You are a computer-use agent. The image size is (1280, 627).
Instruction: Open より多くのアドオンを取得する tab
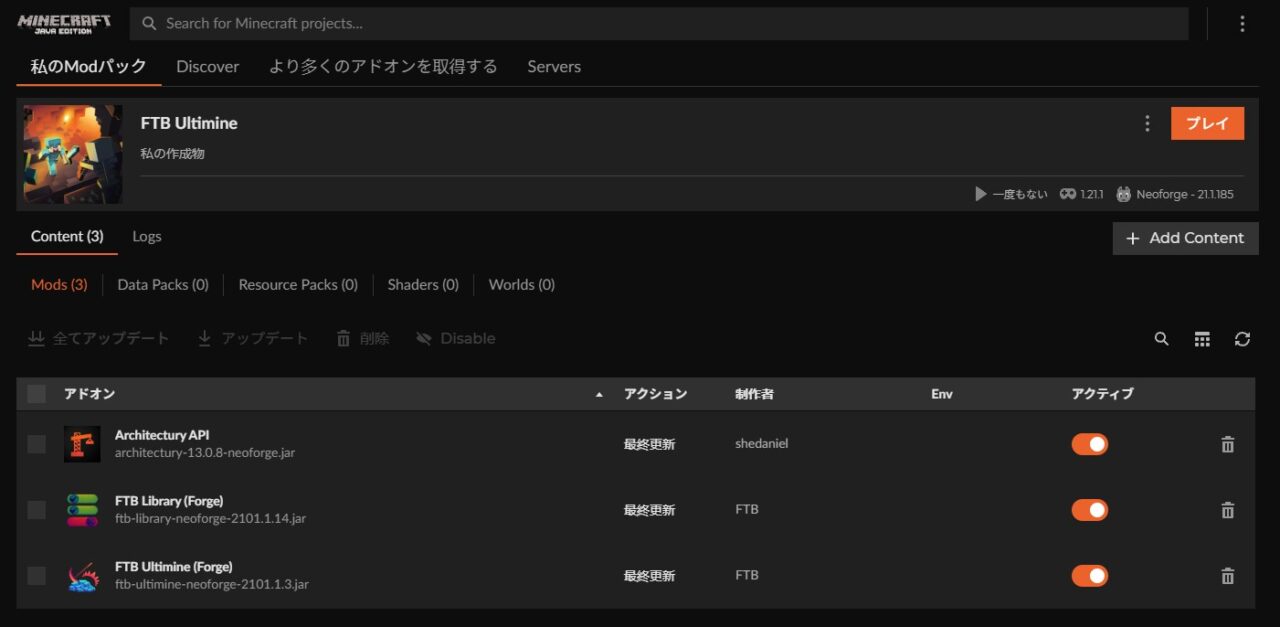coord(383,67)
